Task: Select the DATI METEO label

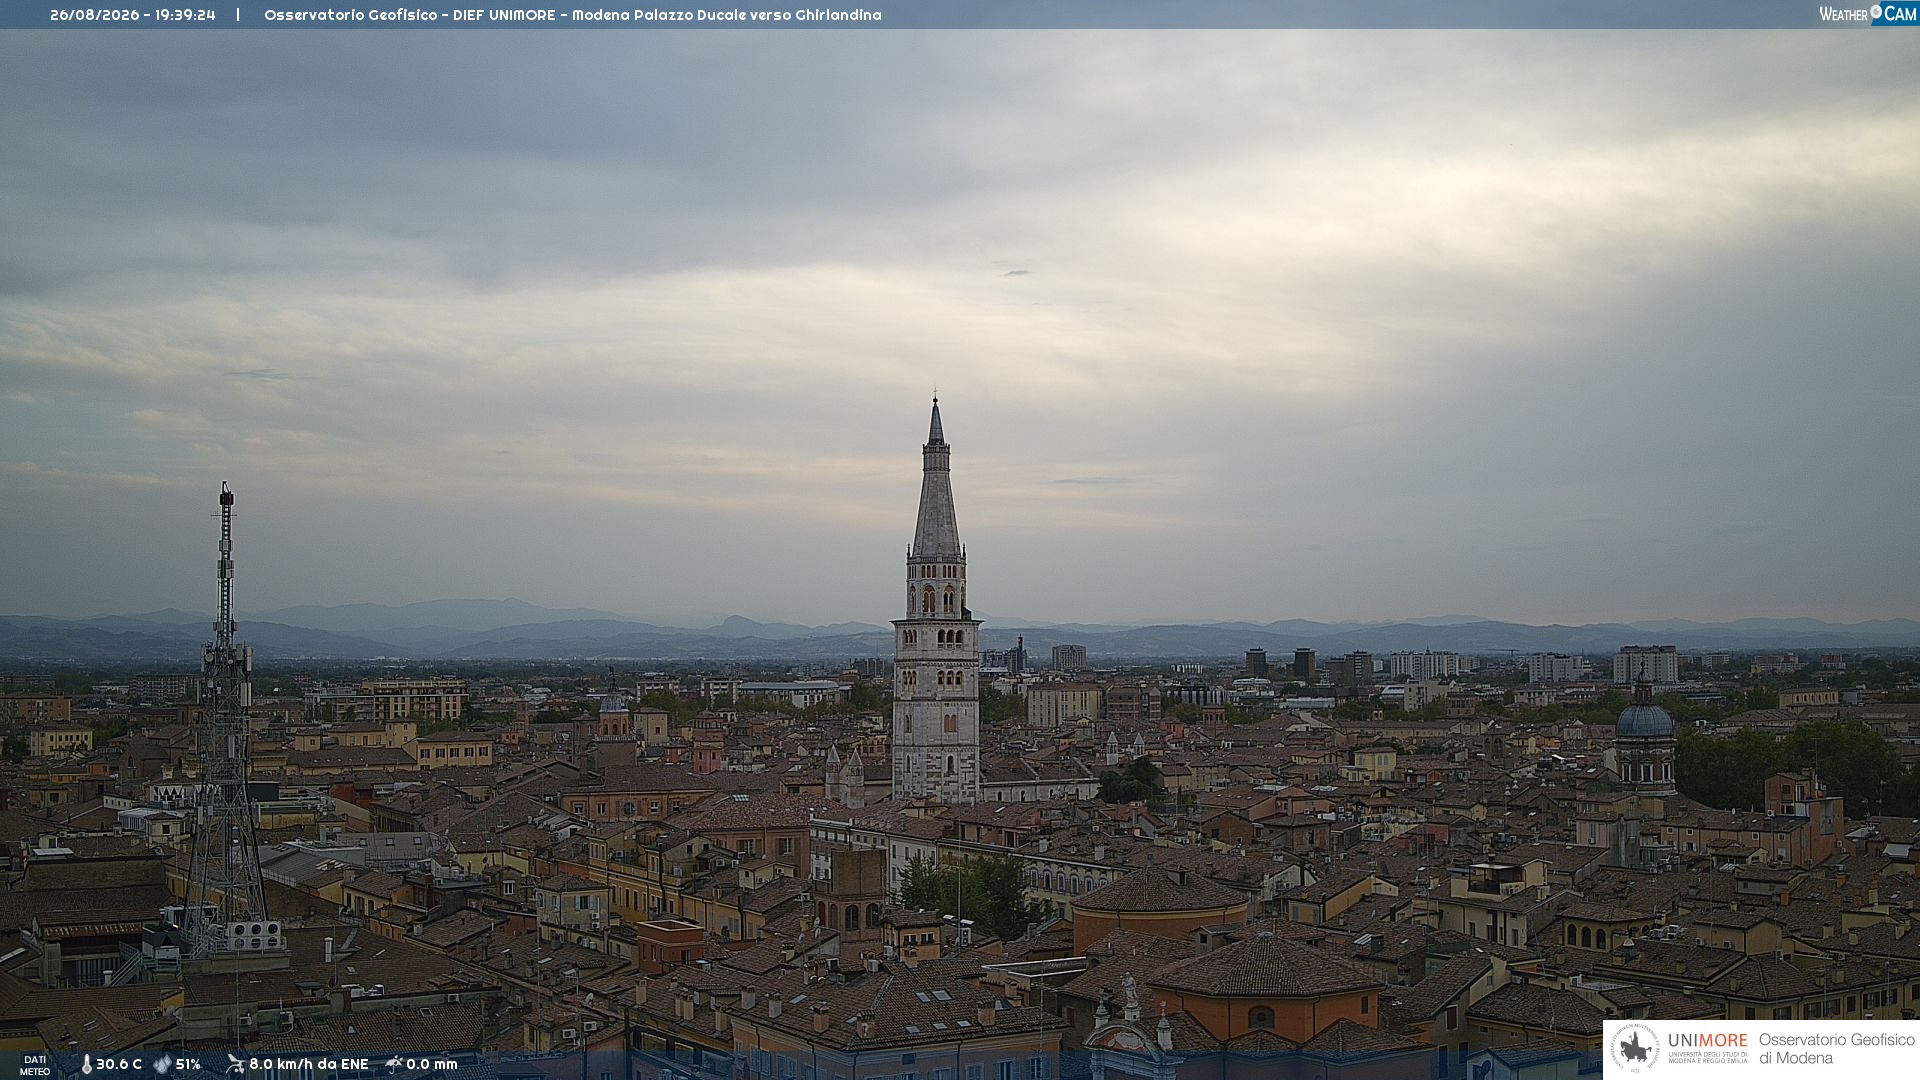Action: 35,1066
